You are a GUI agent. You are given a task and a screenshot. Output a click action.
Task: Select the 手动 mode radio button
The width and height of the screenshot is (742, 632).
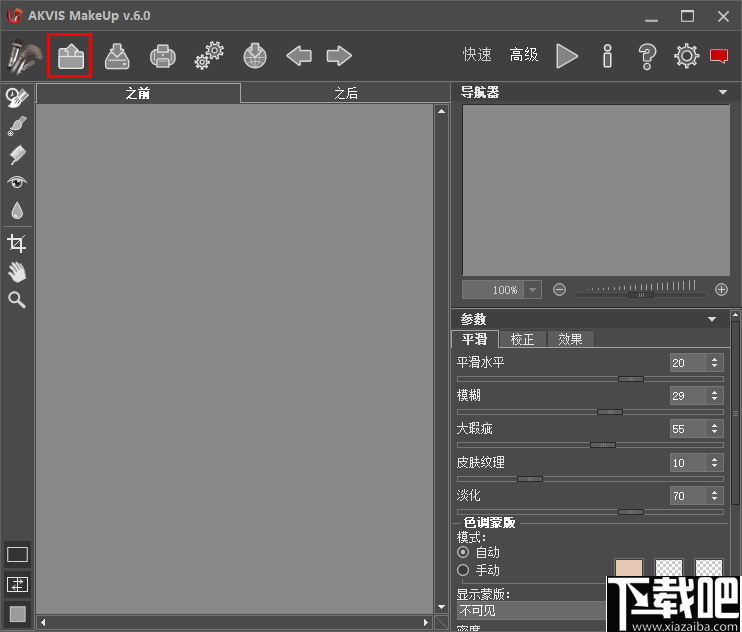pyautogui.click(x=463, y=570)
